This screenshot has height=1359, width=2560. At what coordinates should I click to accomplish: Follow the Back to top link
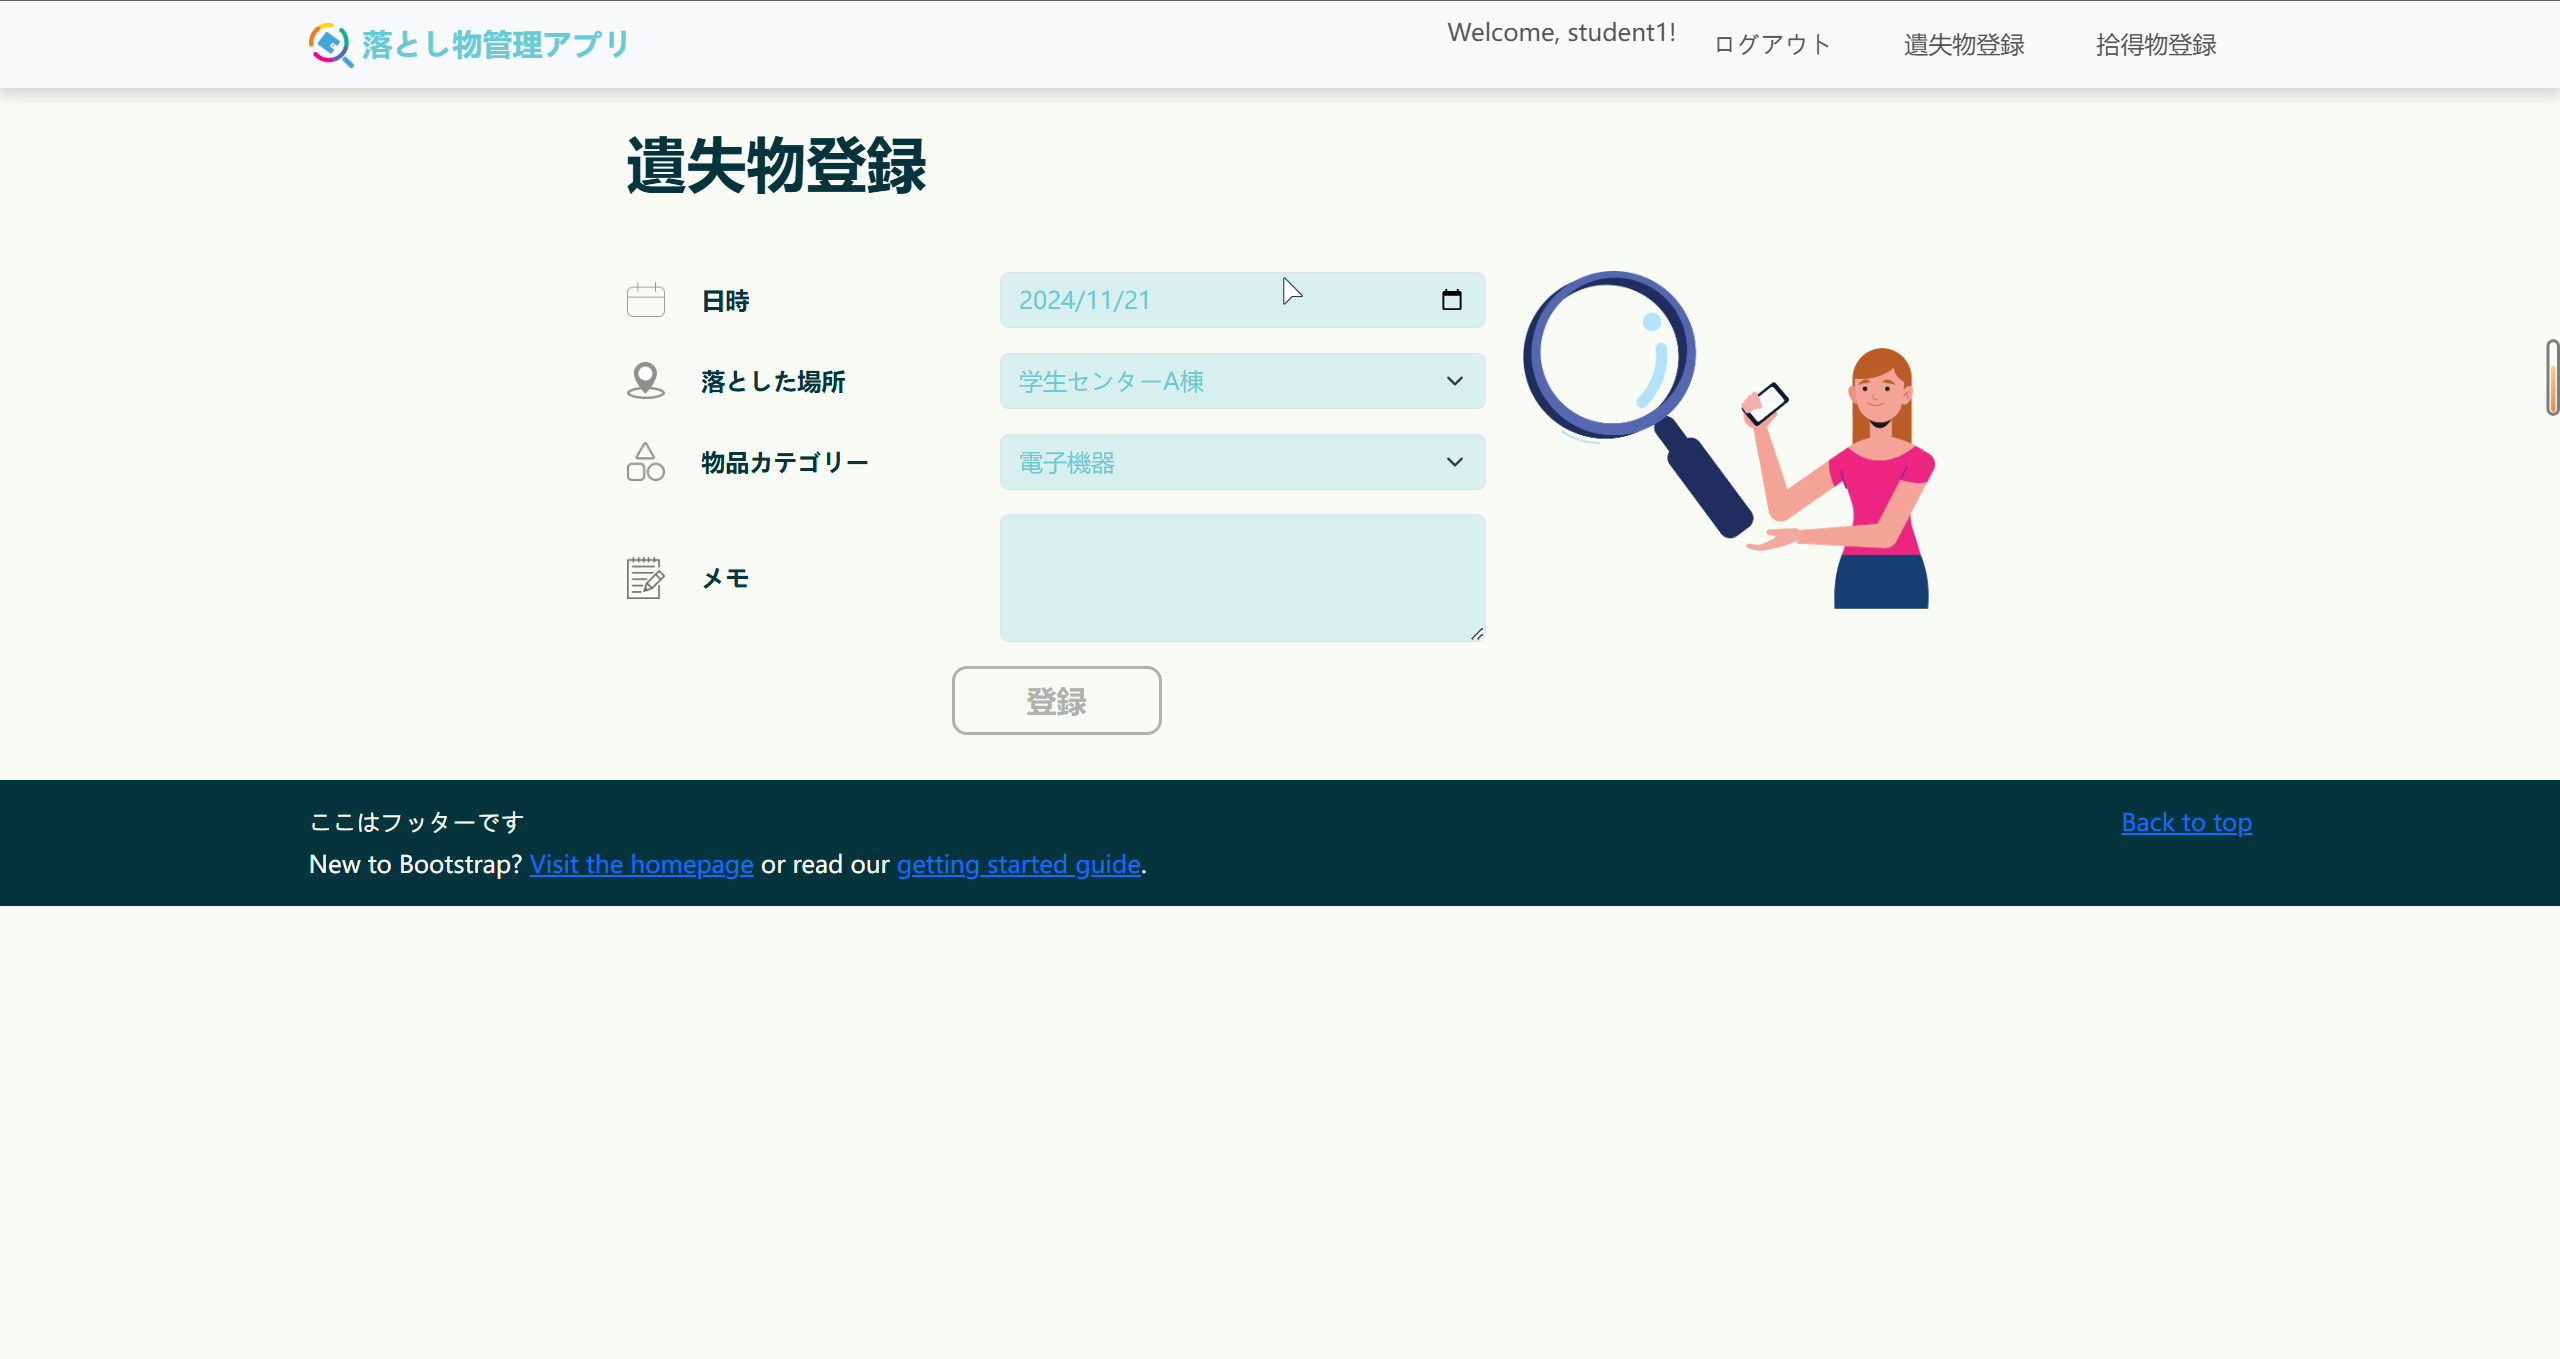[2186, 822]
